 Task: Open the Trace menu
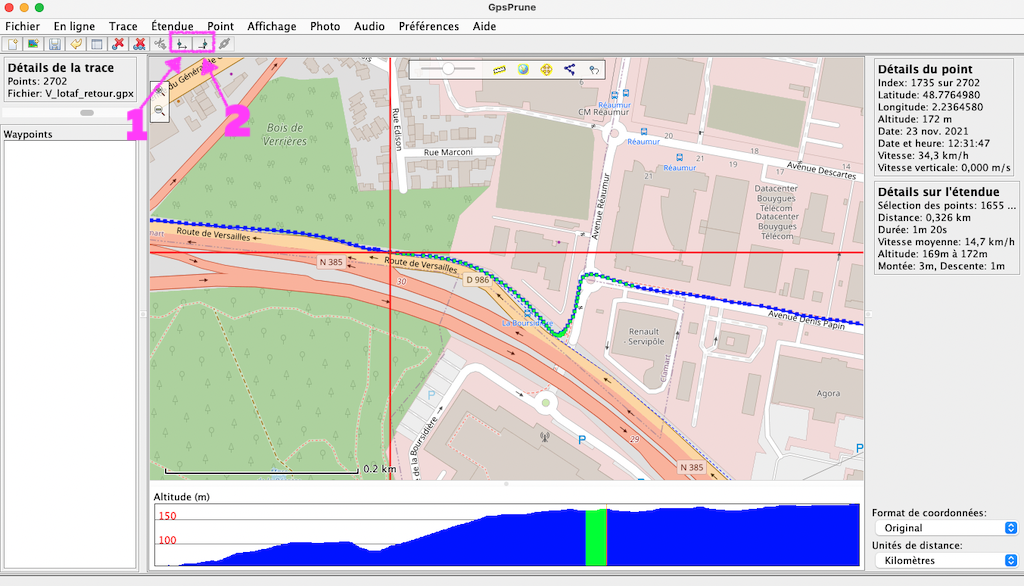click(x=123, y=26)
